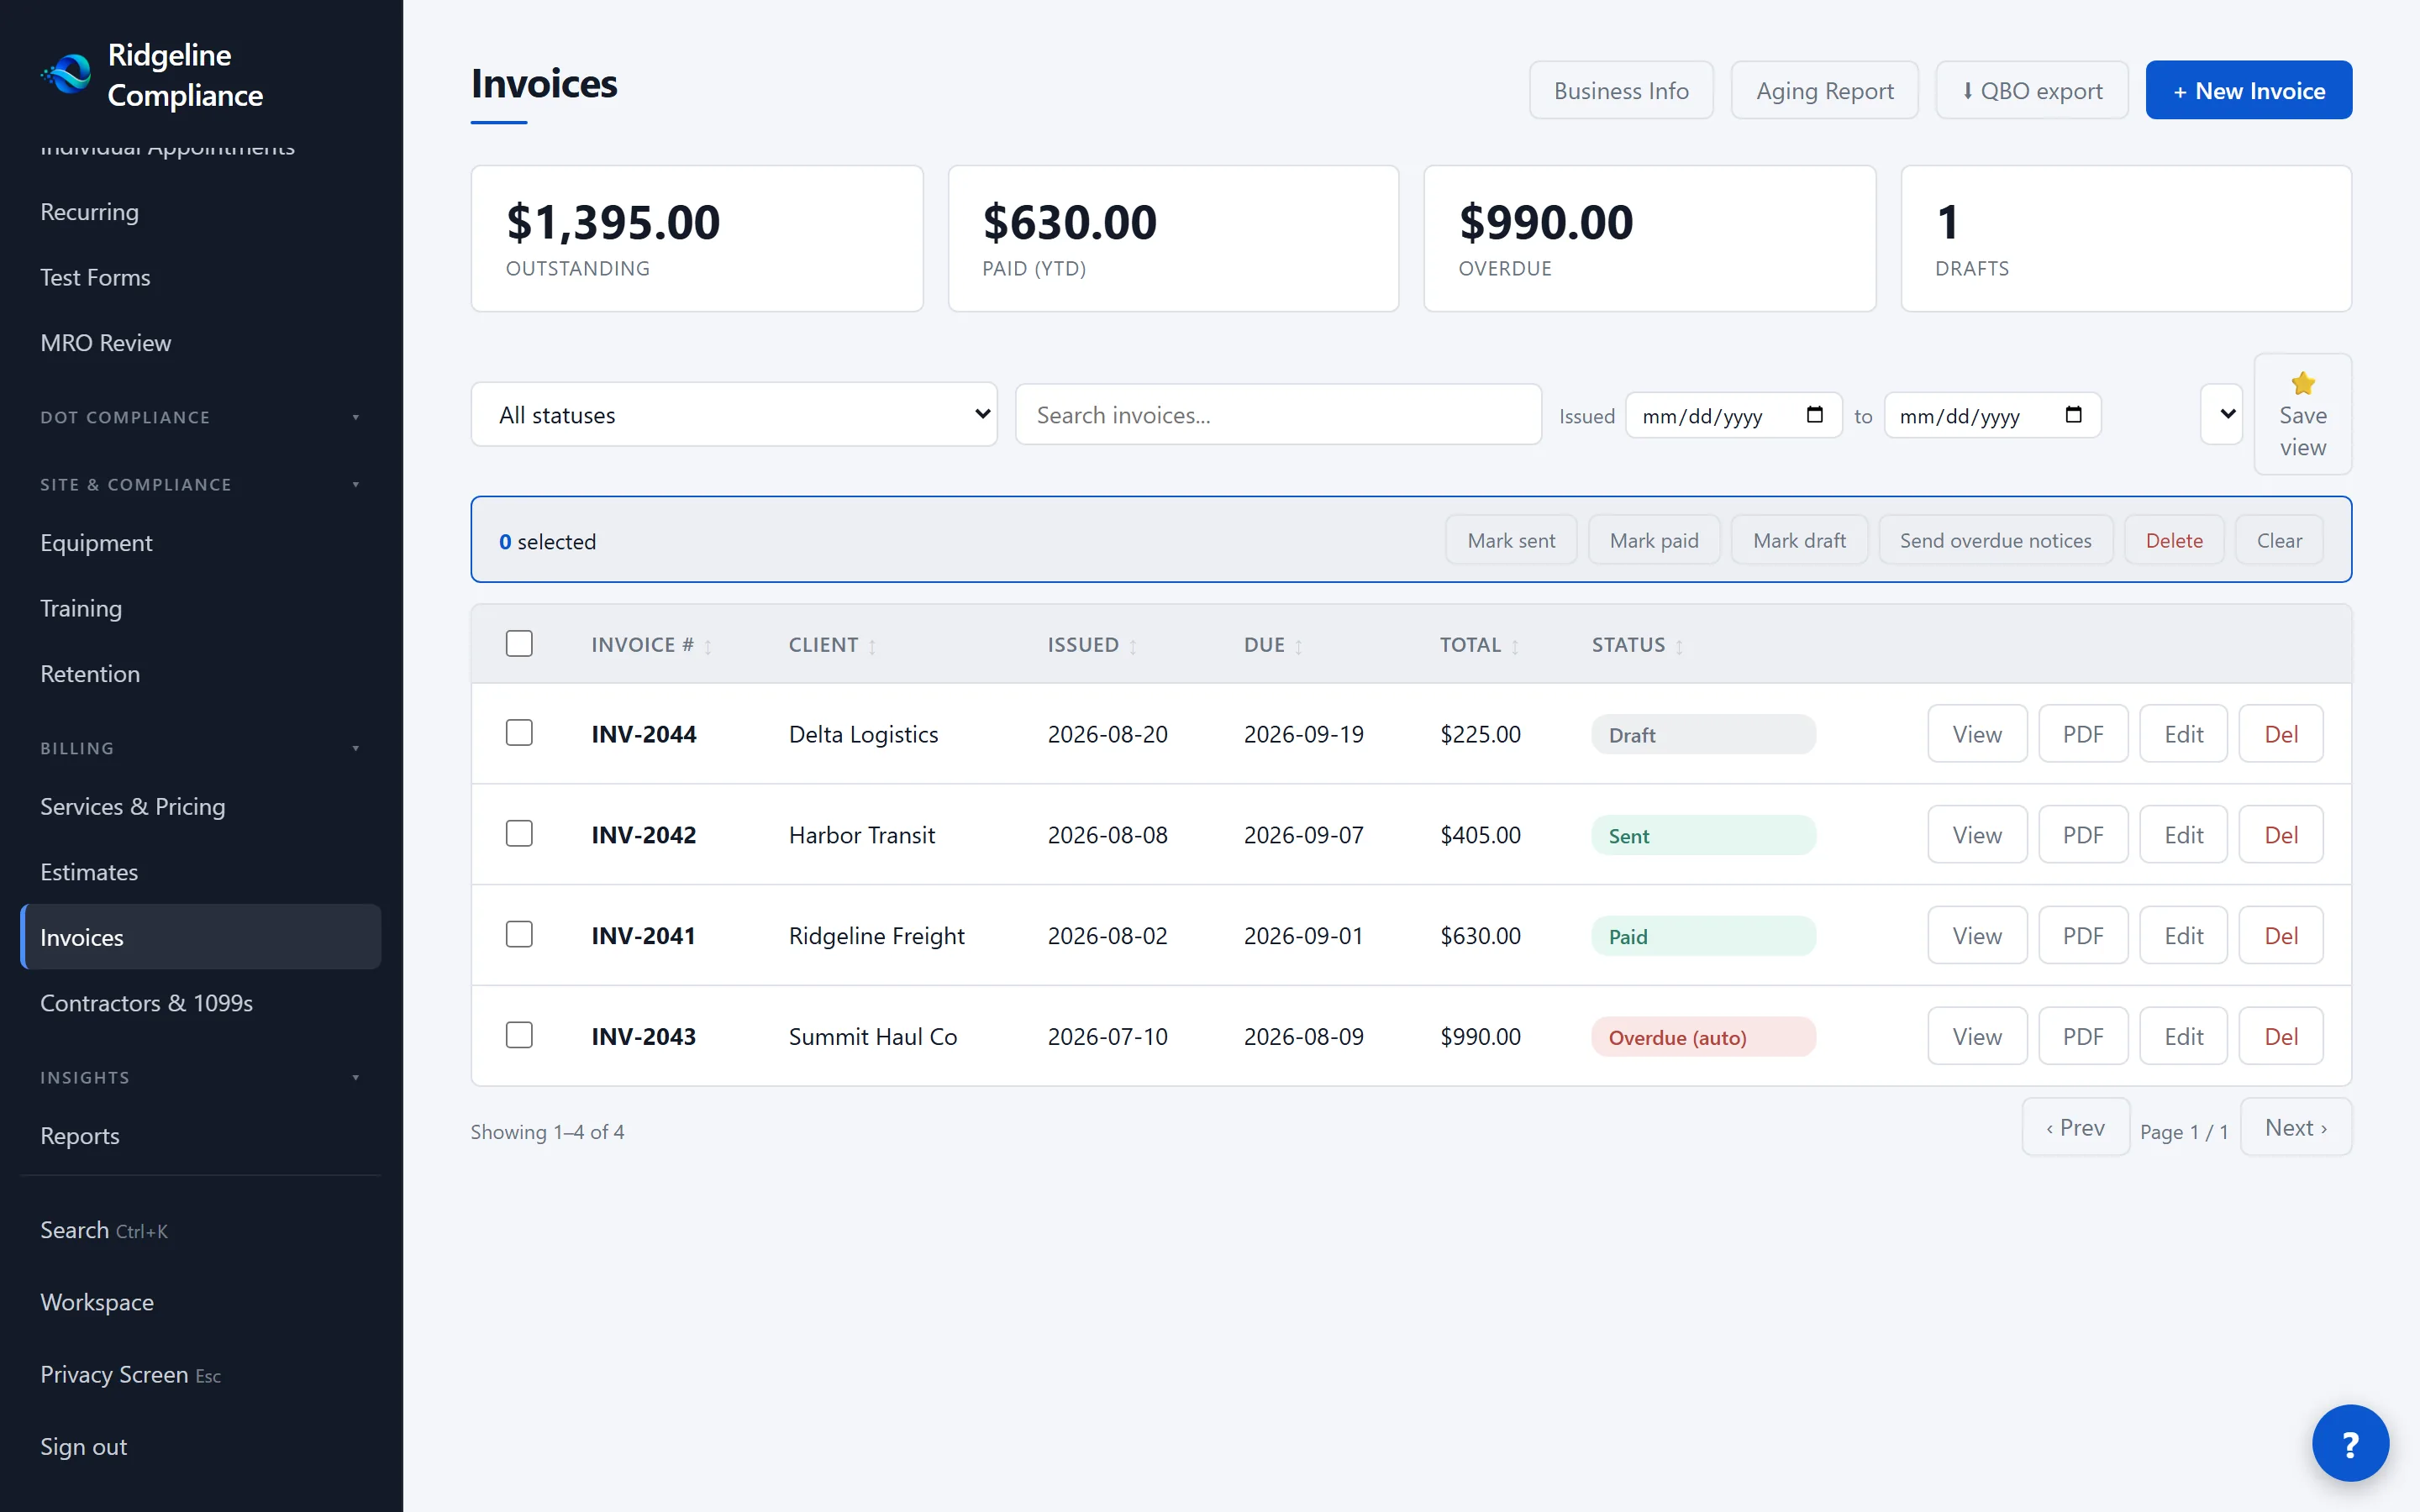The image size is (2420, 1512).
Task: Click Sign out in the sidebar
Action: point(200,1447)
